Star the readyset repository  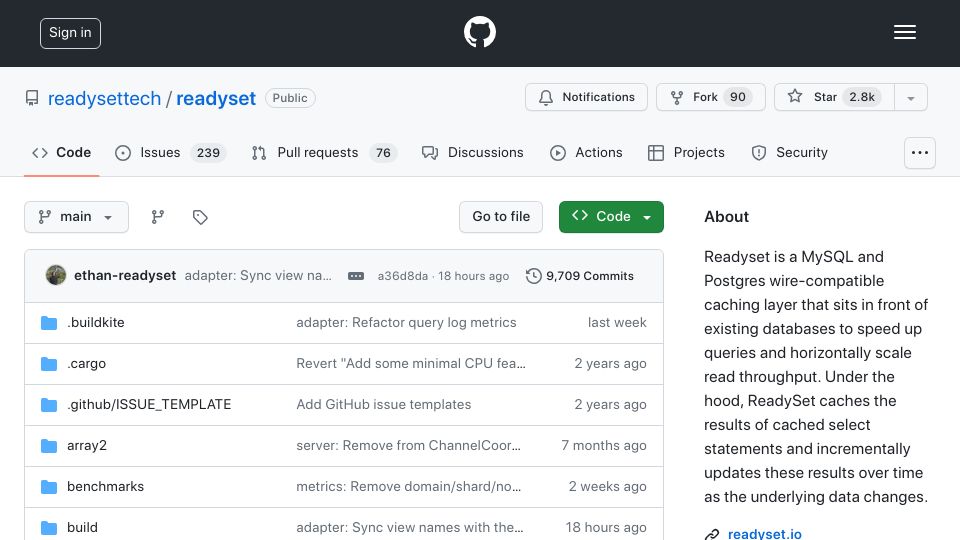[x=834, y=97]
